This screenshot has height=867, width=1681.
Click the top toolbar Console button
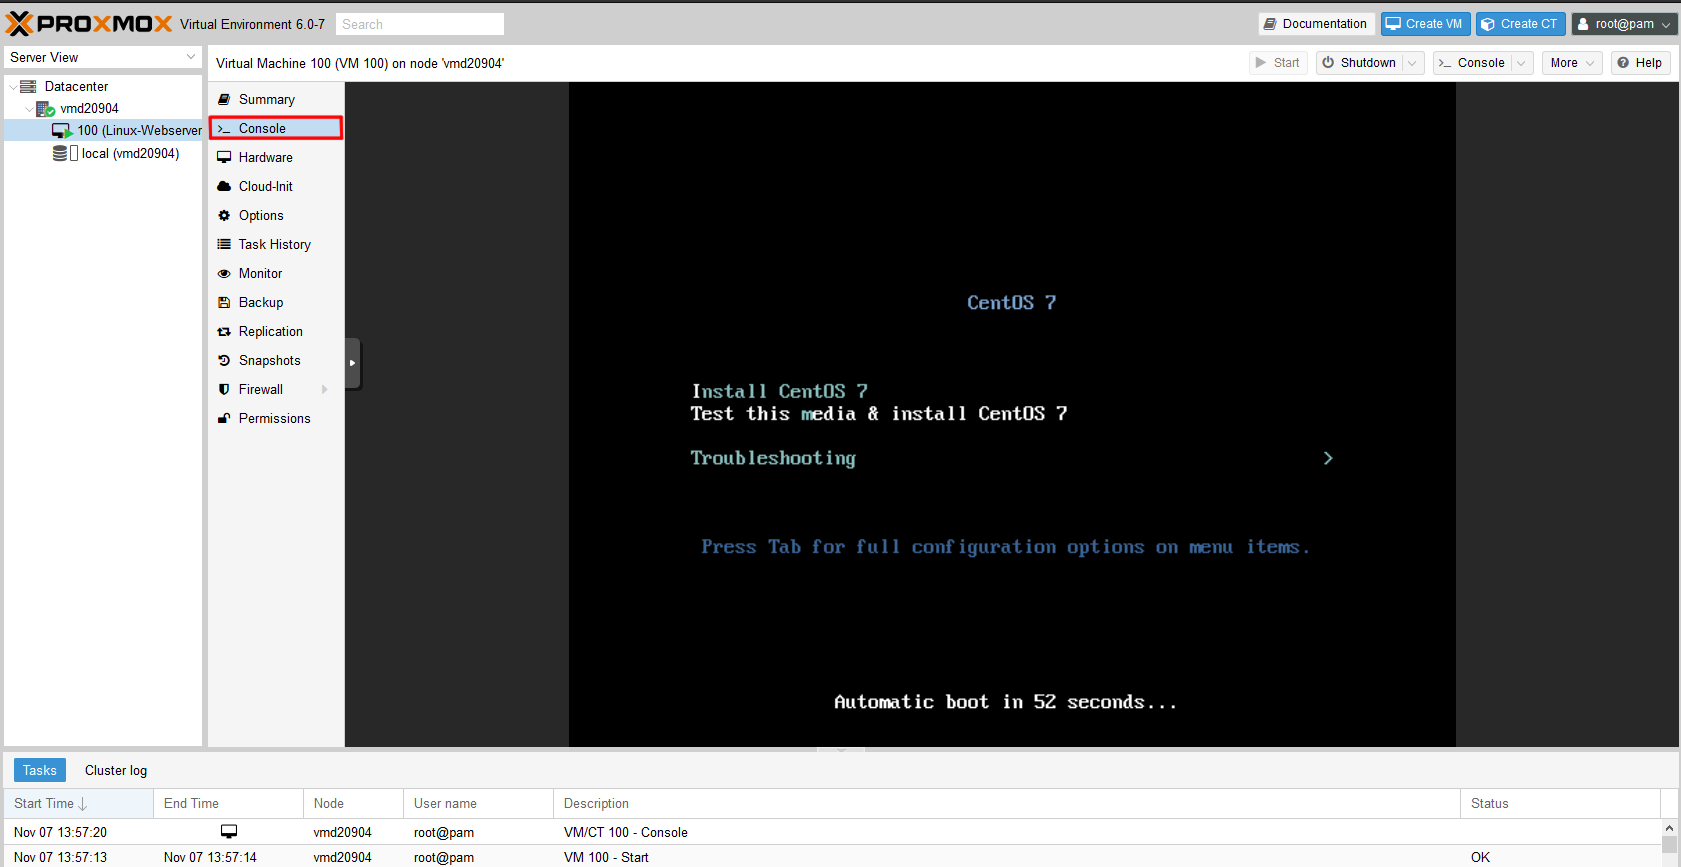pyautogui.click(x=1472, y=62)
